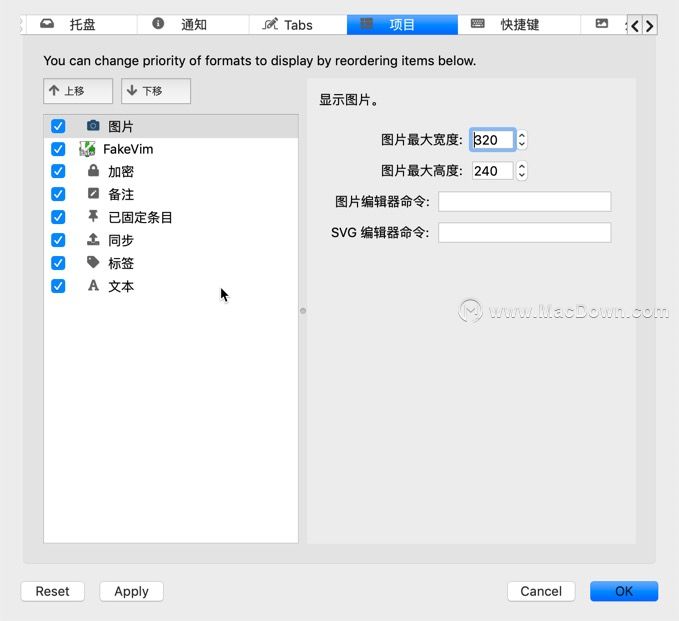Toggle the FakeVim checkbox
The image size is (679, 621).
tap(58, 149)
